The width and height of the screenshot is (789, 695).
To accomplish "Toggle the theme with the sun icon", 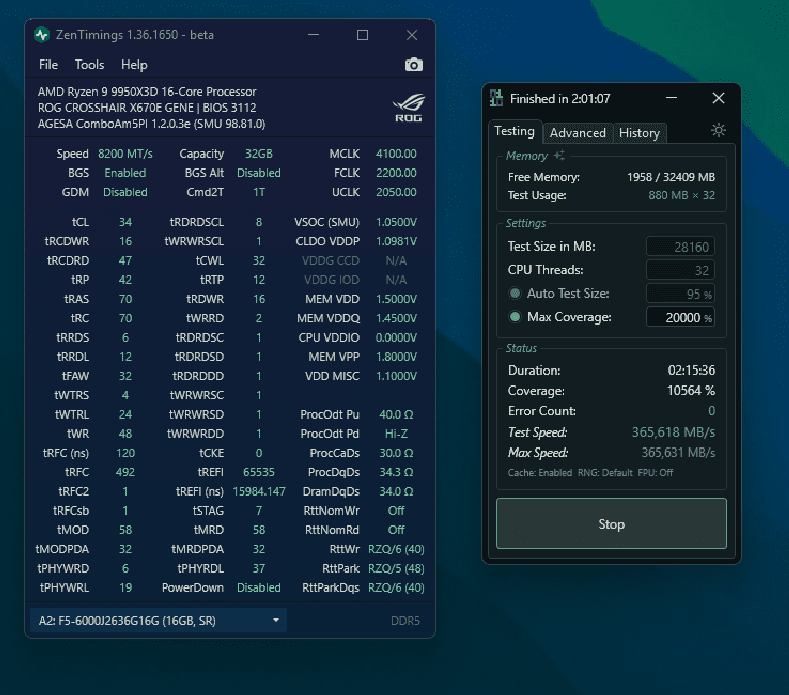I will tap(718, 130).
